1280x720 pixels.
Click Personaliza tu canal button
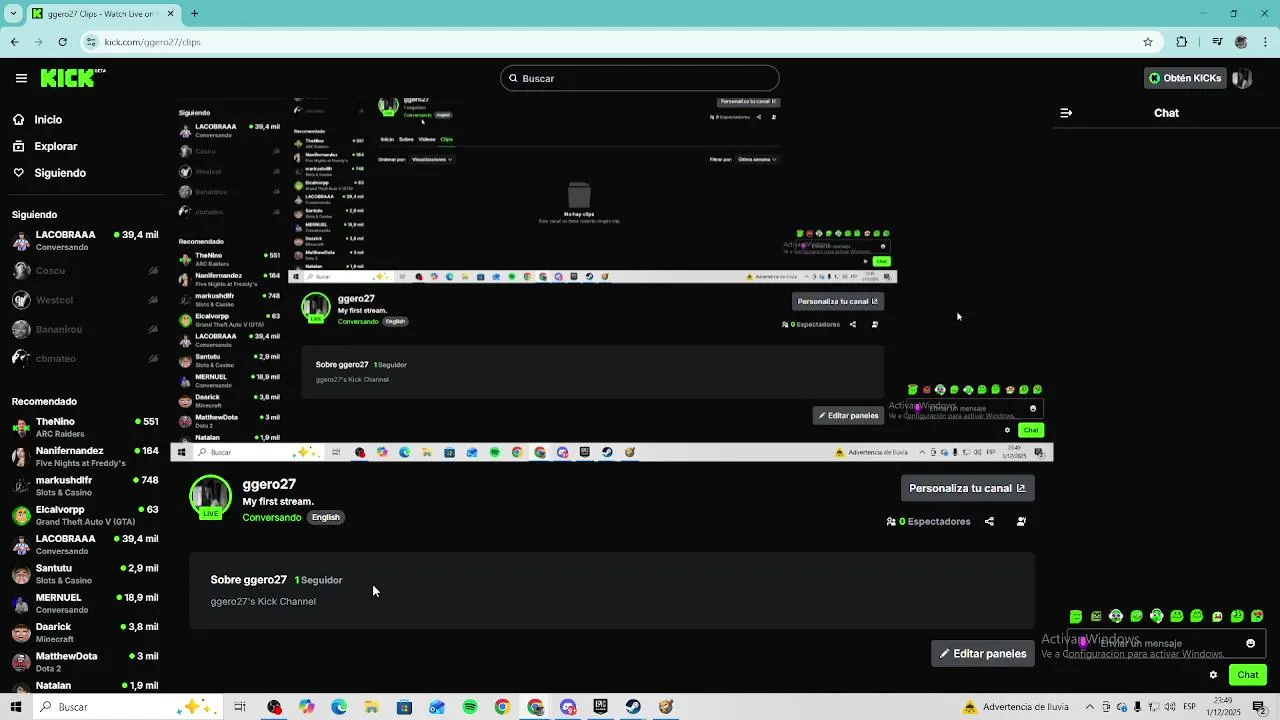click(967, 488)
